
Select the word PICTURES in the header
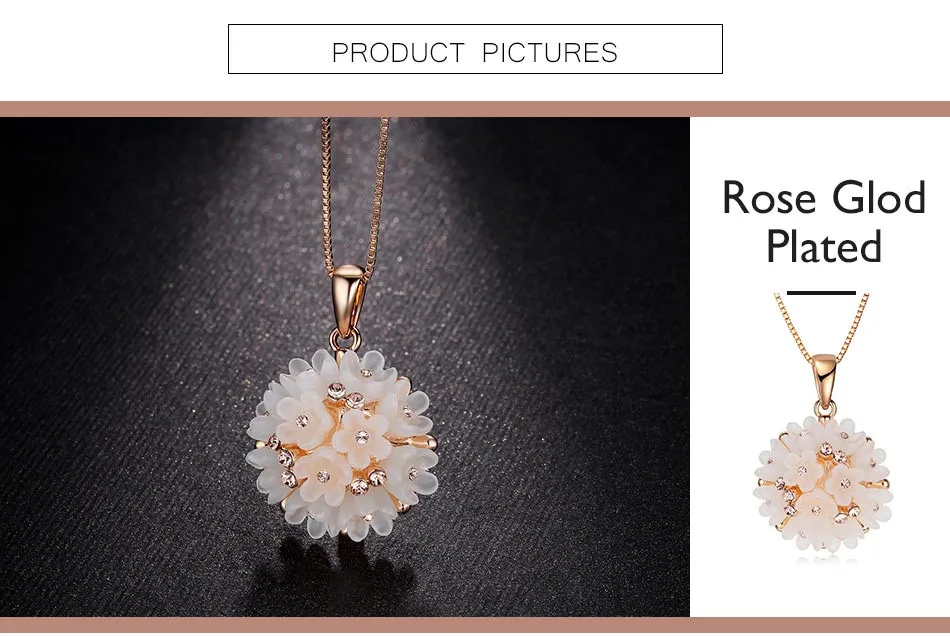click(550, 53)
